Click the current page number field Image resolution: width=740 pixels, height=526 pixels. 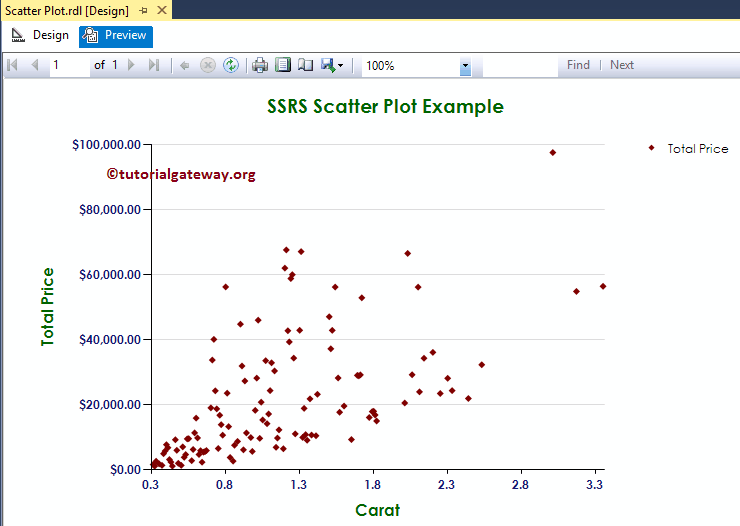coord(70,65)
